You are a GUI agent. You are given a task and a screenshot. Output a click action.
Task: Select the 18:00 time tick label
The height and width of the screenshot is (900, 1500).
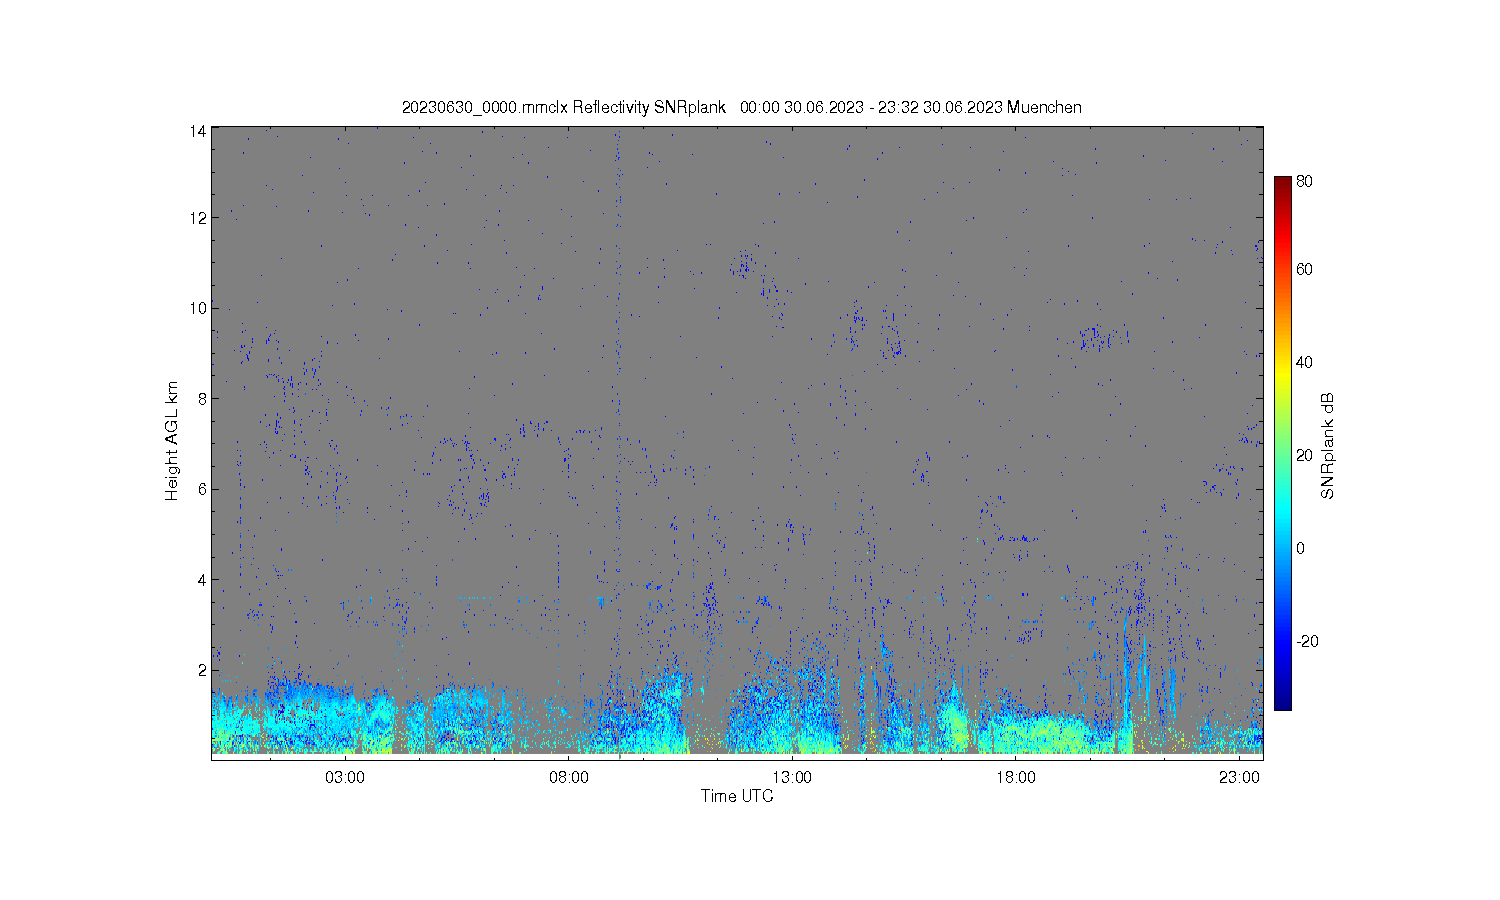click(1016, 777)
